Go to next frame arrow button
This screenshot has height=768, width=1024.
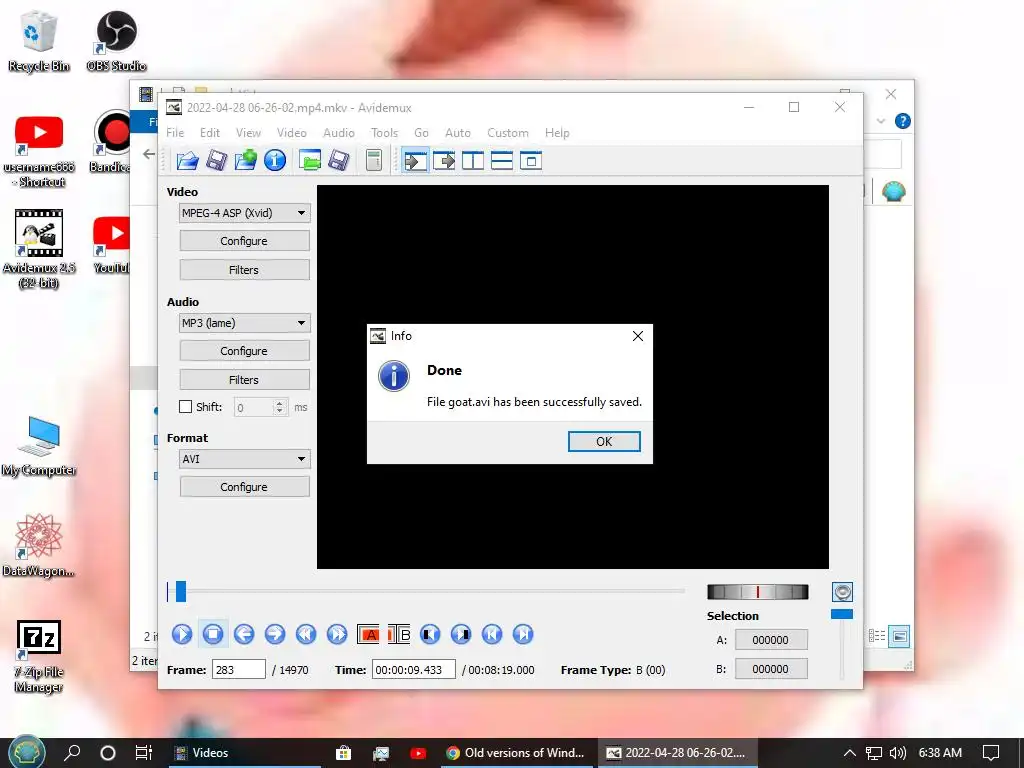coord(275,634)
